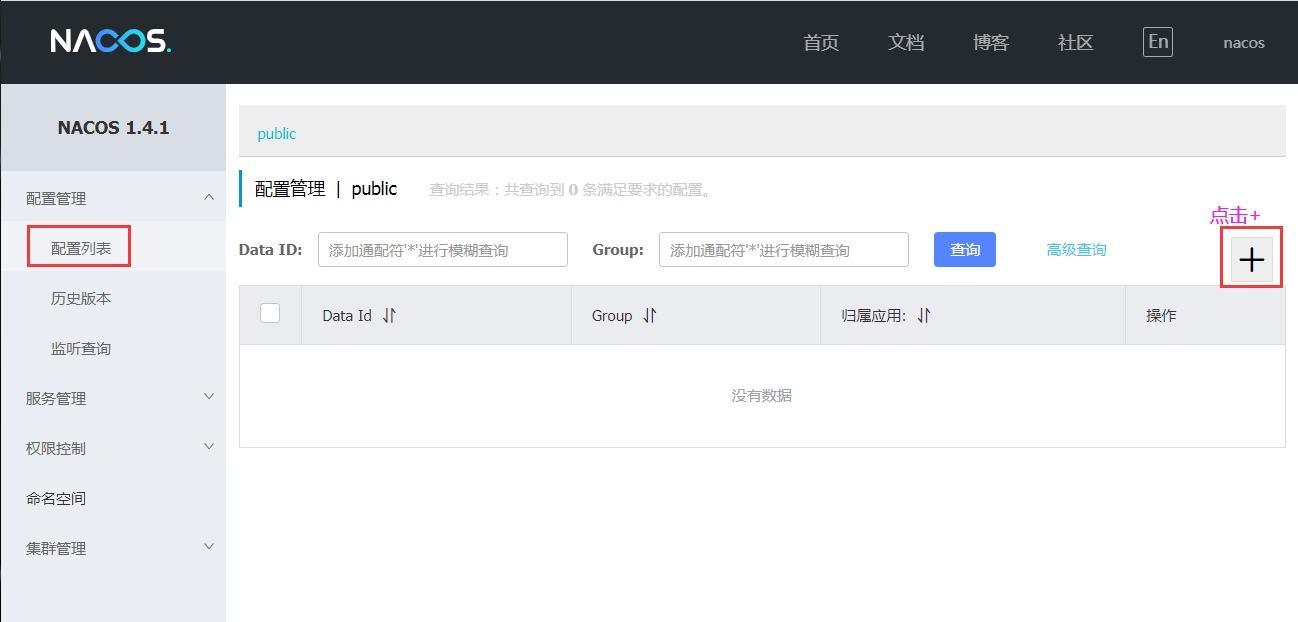Sort configurations by 归属应用 column
Screen dimensions: 1298x622
click(924, 314)
